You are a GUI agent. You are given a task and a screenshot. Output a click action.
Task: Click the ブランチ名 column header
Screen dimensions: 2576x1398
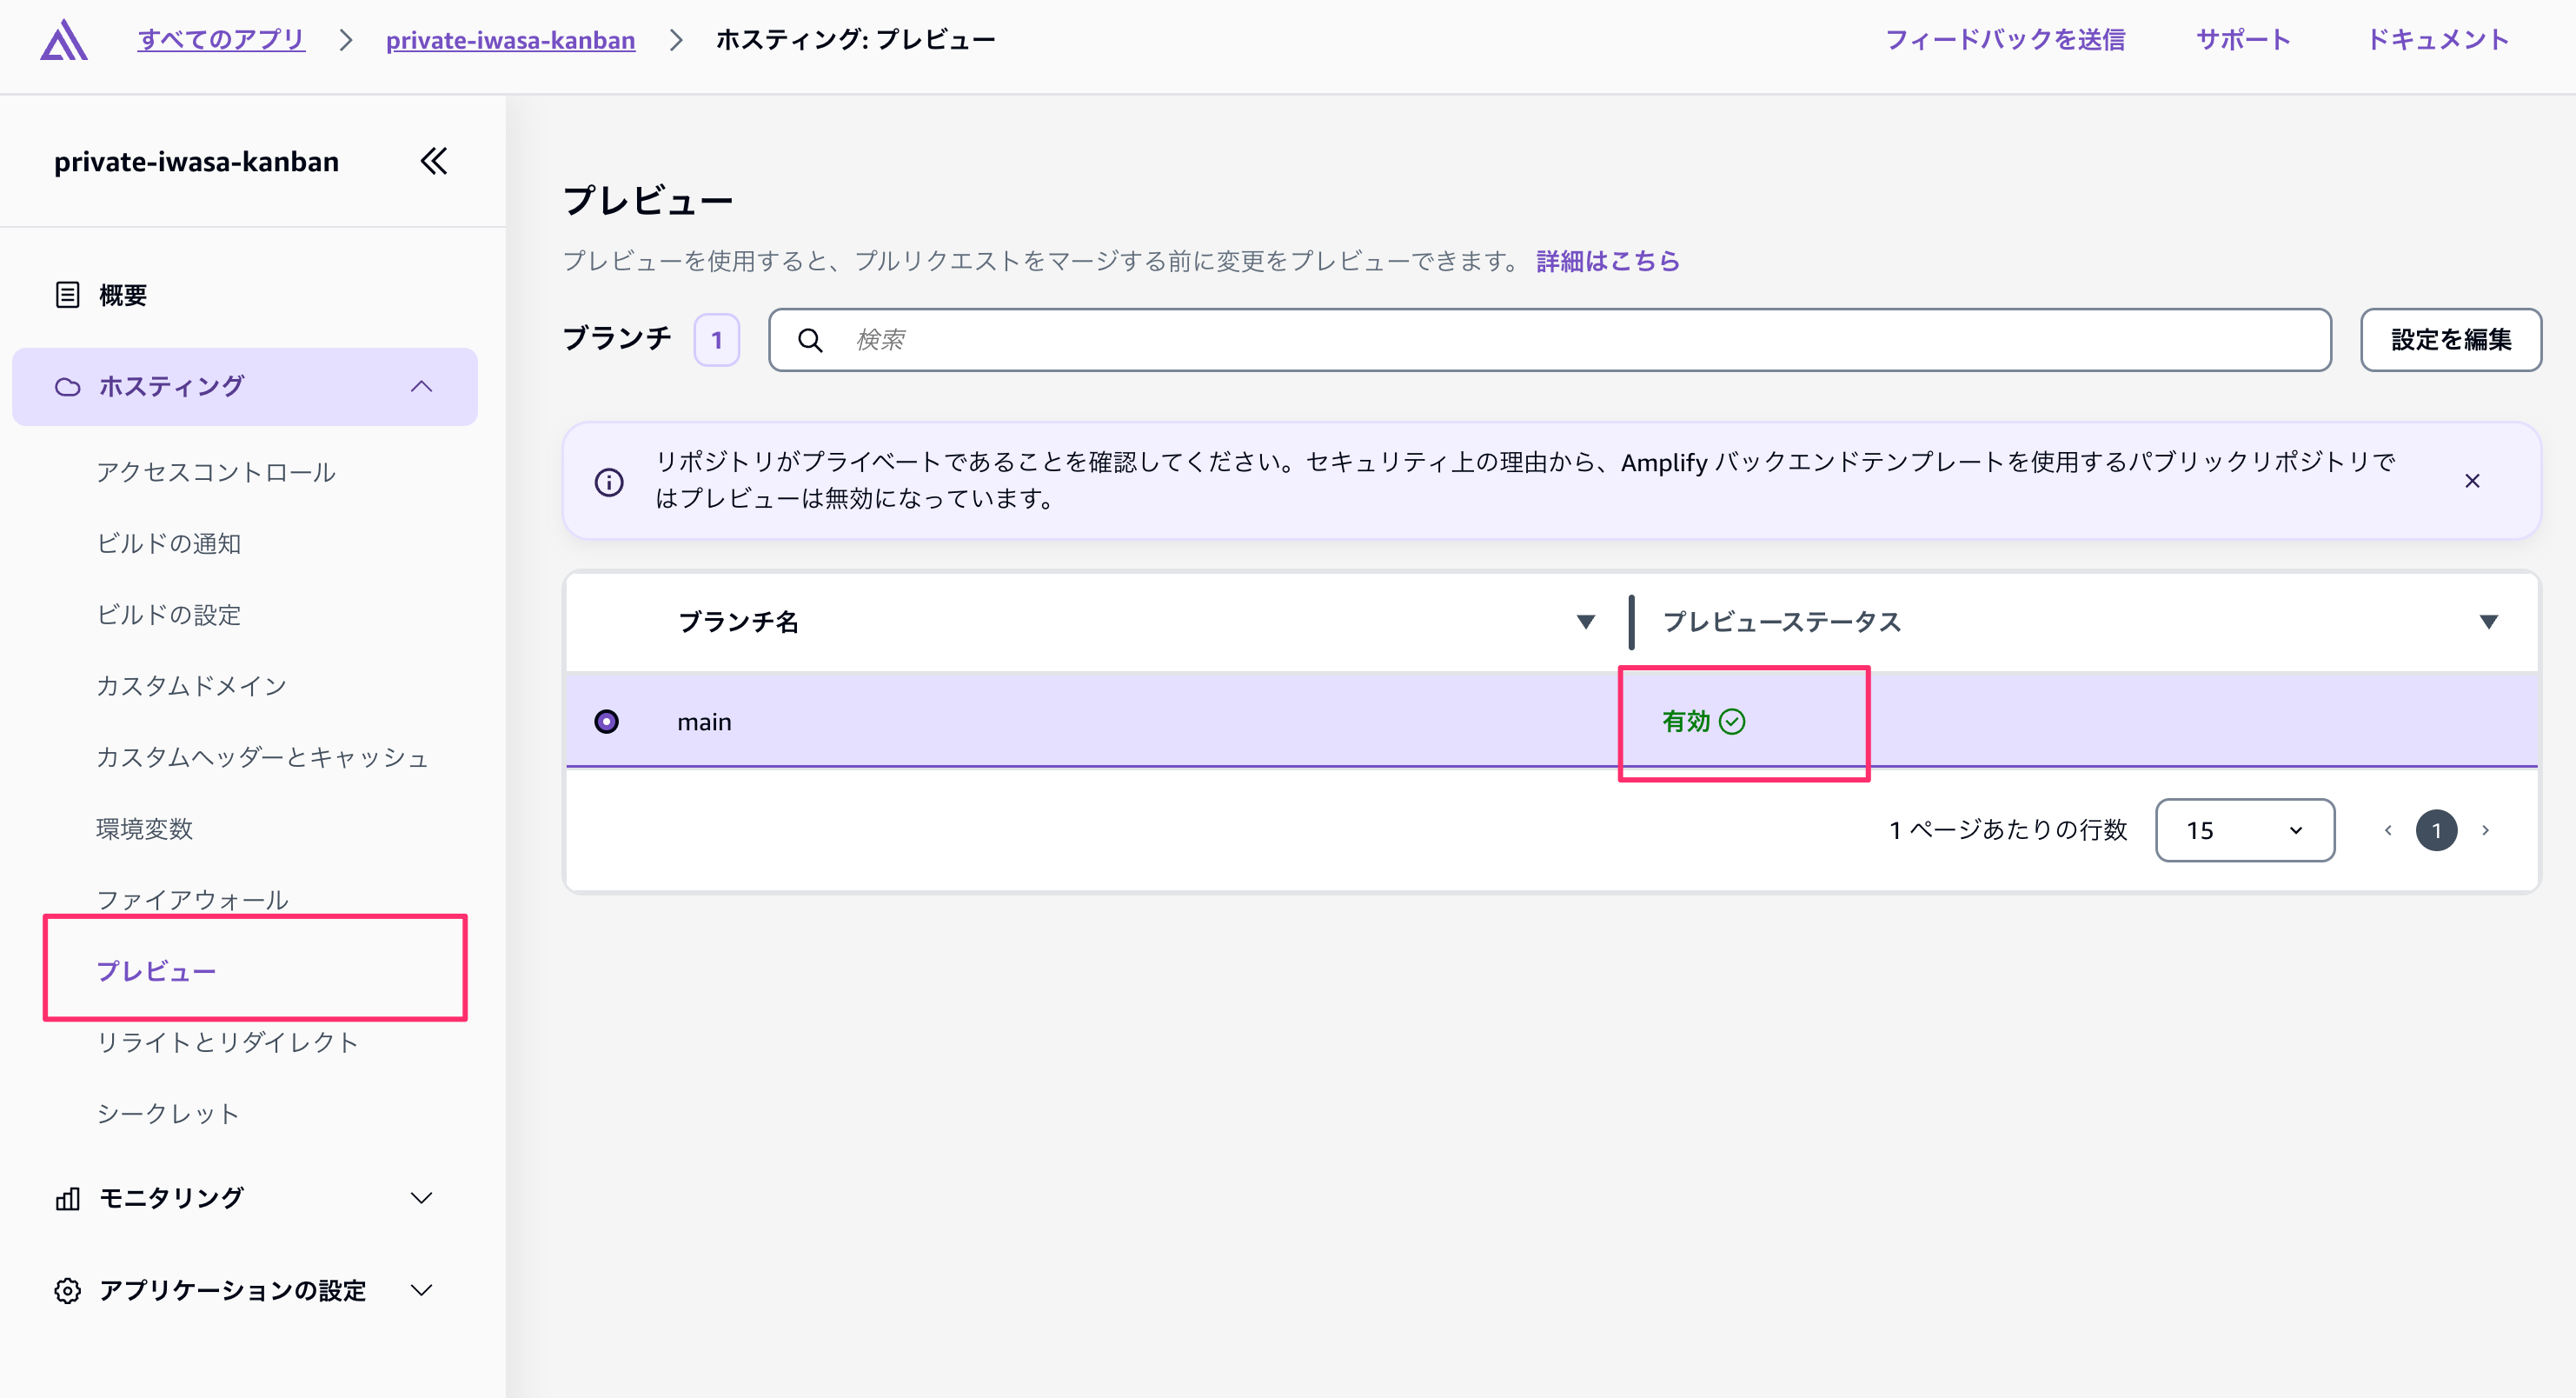coord(739,622)
